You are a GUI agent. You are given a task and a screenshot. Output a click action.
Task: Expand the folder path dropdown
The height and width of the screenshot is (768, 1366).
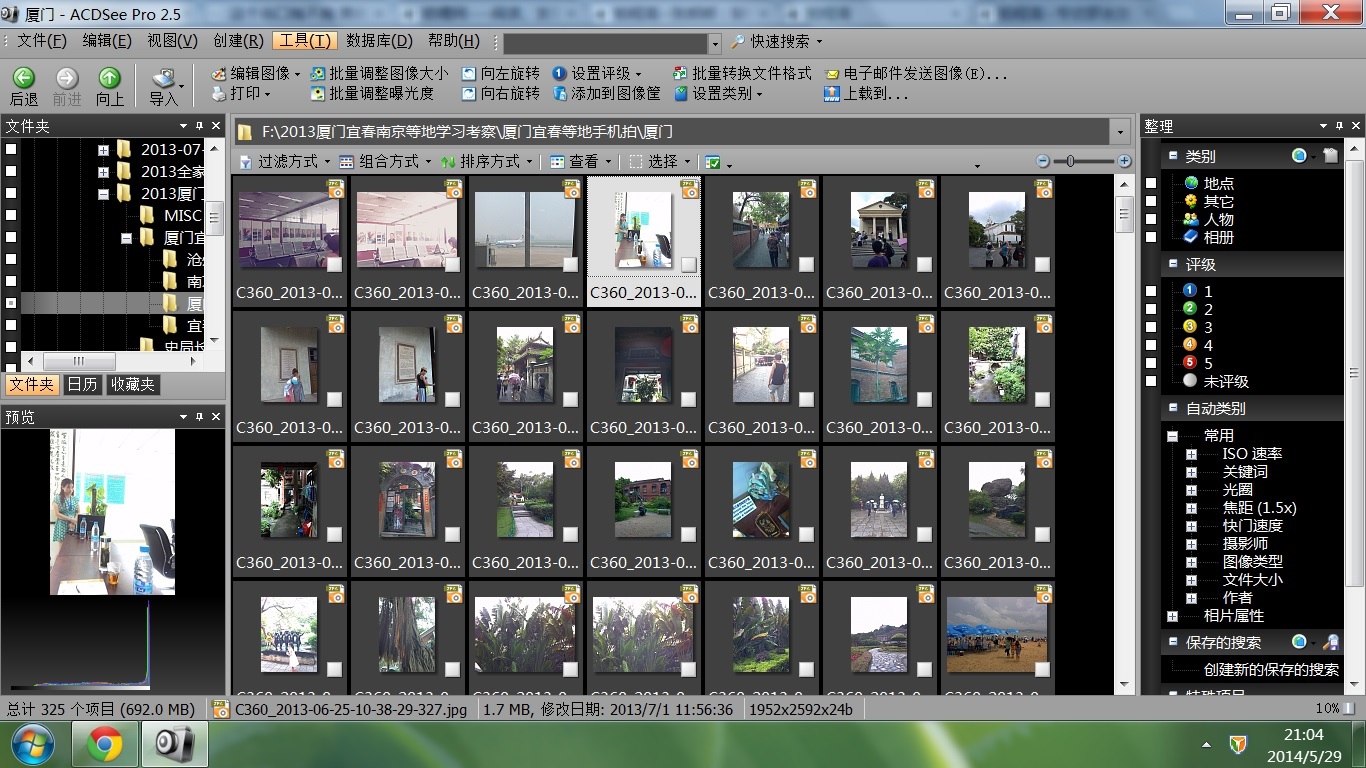[x=1119, y=131]
